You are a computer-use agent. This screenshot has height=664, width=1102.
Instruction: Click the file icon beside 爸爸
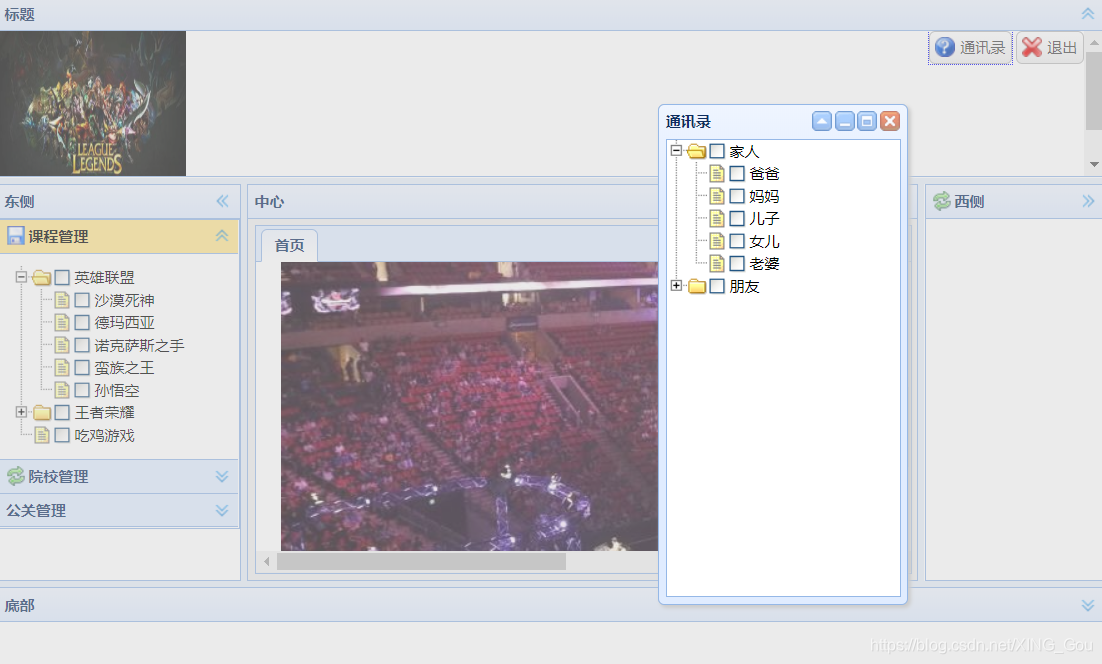click(x=717, y=174)
